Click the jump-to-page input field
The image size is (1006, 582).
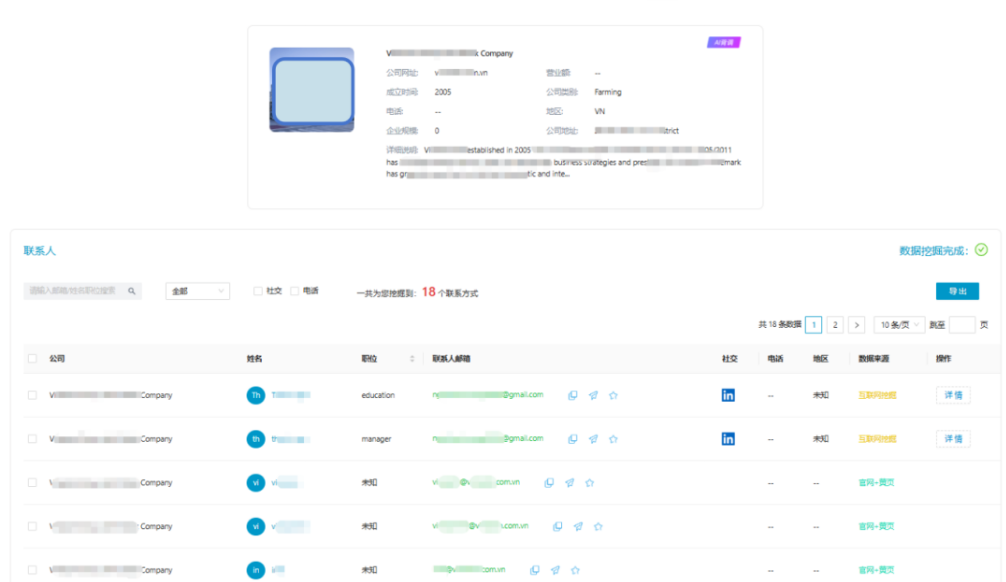pos(961,325)
